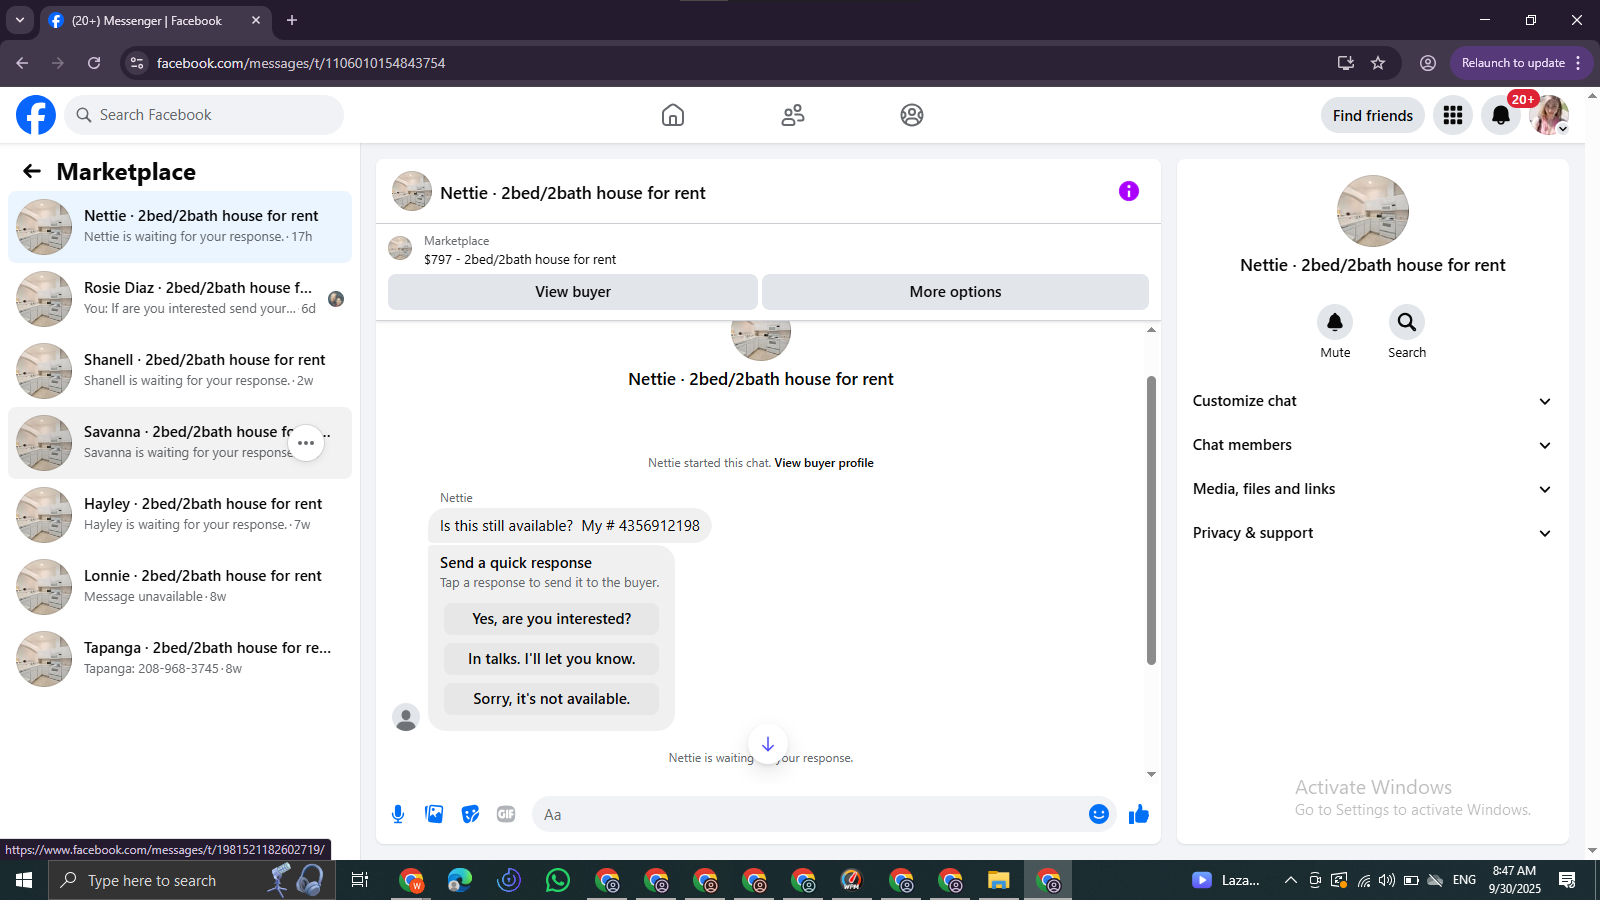This screenshot has height=900, width=1600.
Task: Send a thumbs-up like
Action: pos(1139,814)
